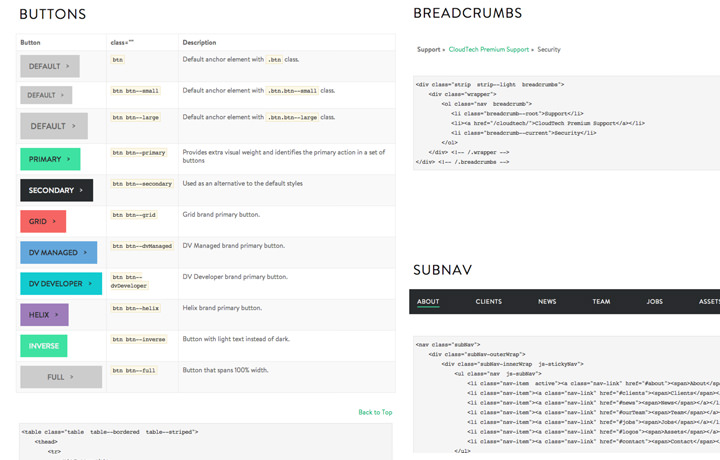Click the SUBNAV section heading

point(442,270)
